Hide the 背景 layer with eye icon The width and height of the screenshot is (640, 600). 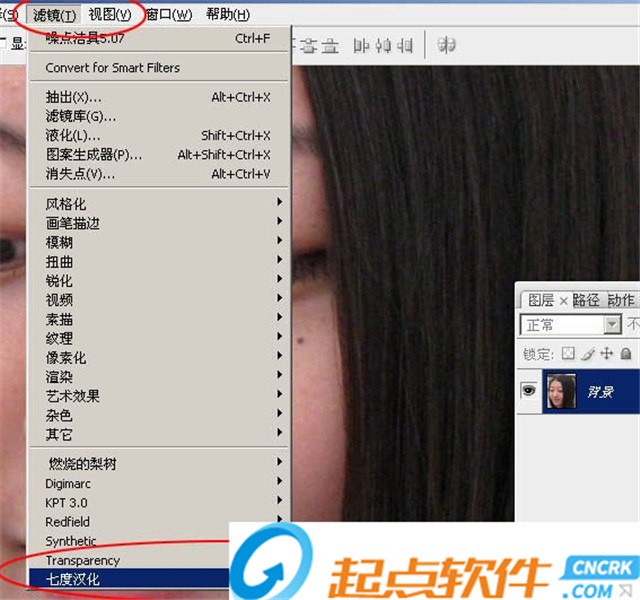click(x=529, y=391)
